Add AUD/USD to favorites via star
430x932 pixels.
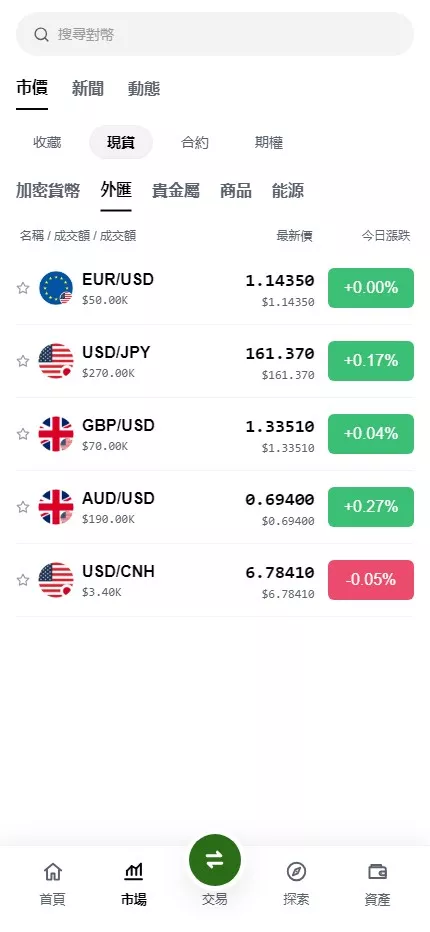click(x=23, y=507)
